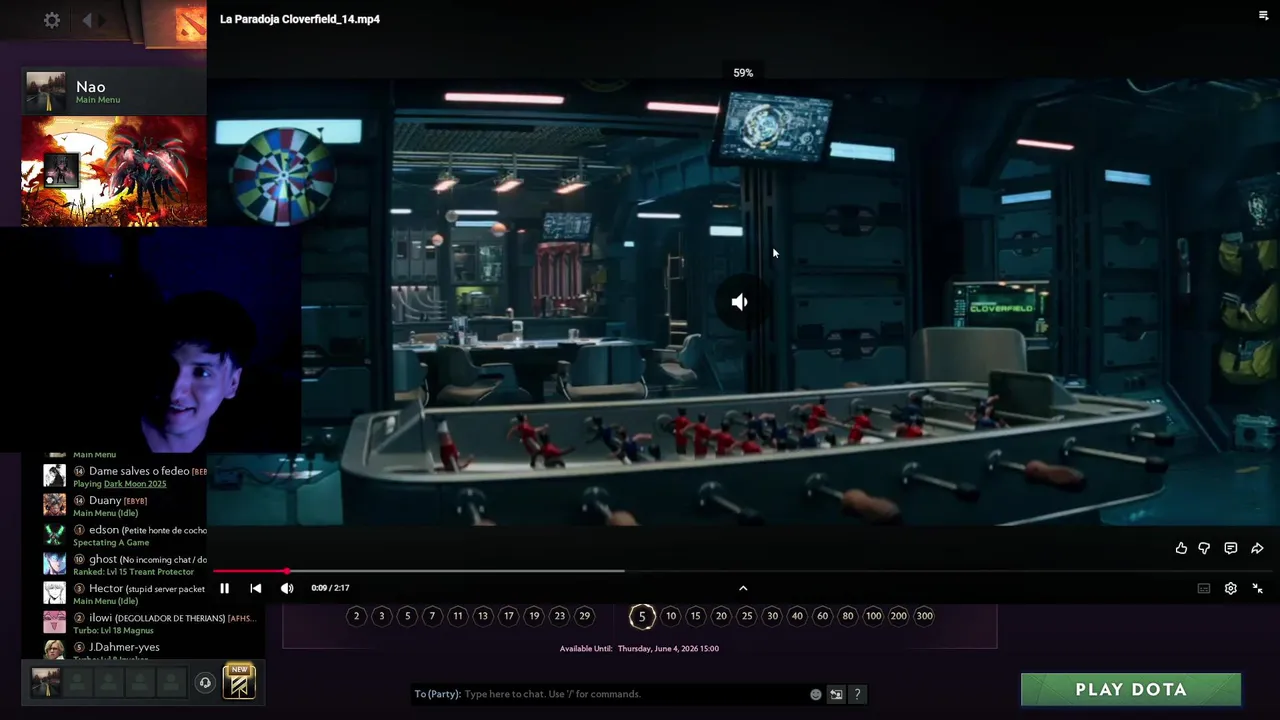Toggle video subtitles icon
Screen dimensions: 1280x720
click(1204, 589)
